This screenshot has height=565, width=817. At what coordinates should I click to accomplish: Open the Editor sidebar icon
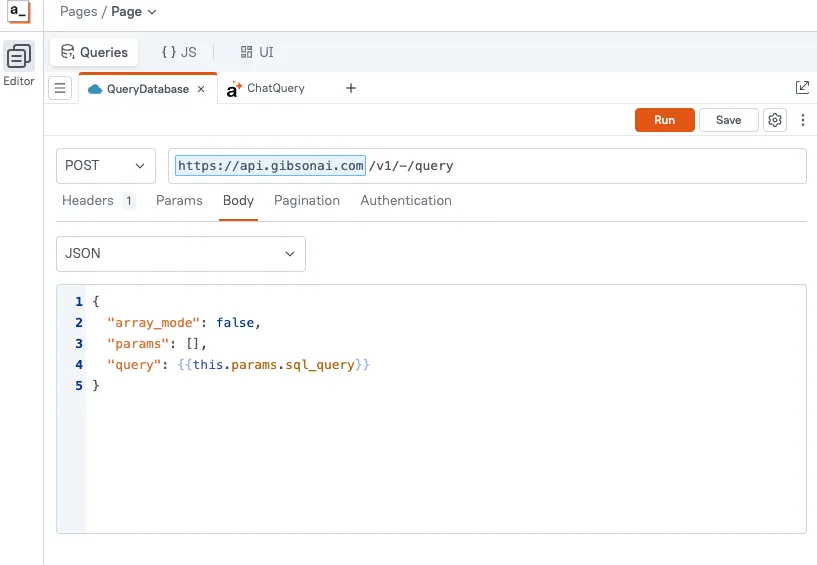19,56
